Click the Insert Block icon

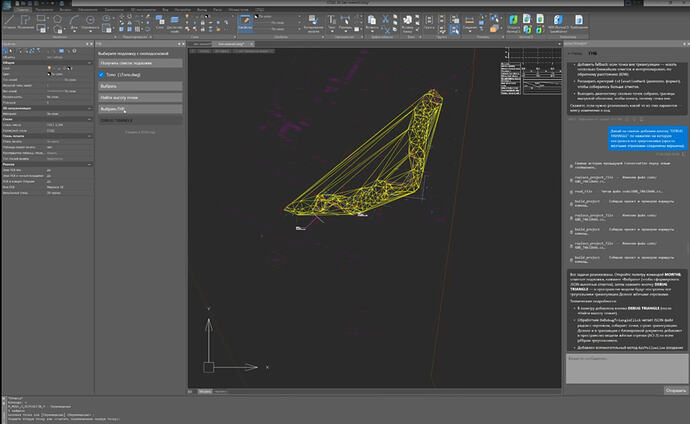tap(407, 23)
